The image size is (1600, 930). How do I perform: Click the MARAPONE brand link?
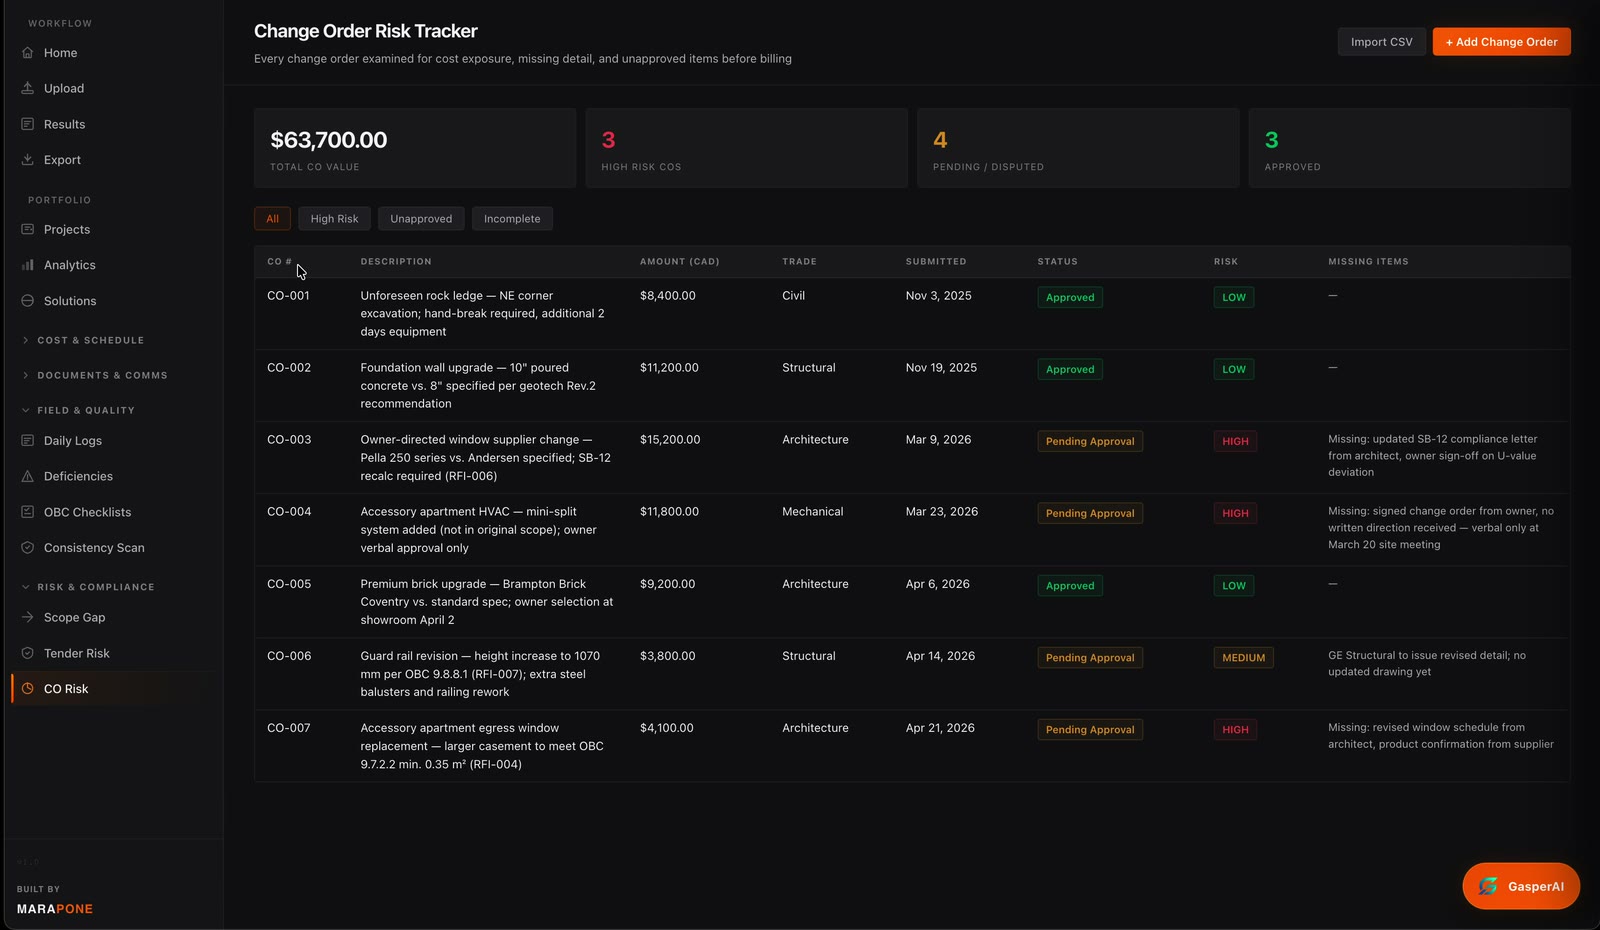pyautogui.click(x=55, y=909)
